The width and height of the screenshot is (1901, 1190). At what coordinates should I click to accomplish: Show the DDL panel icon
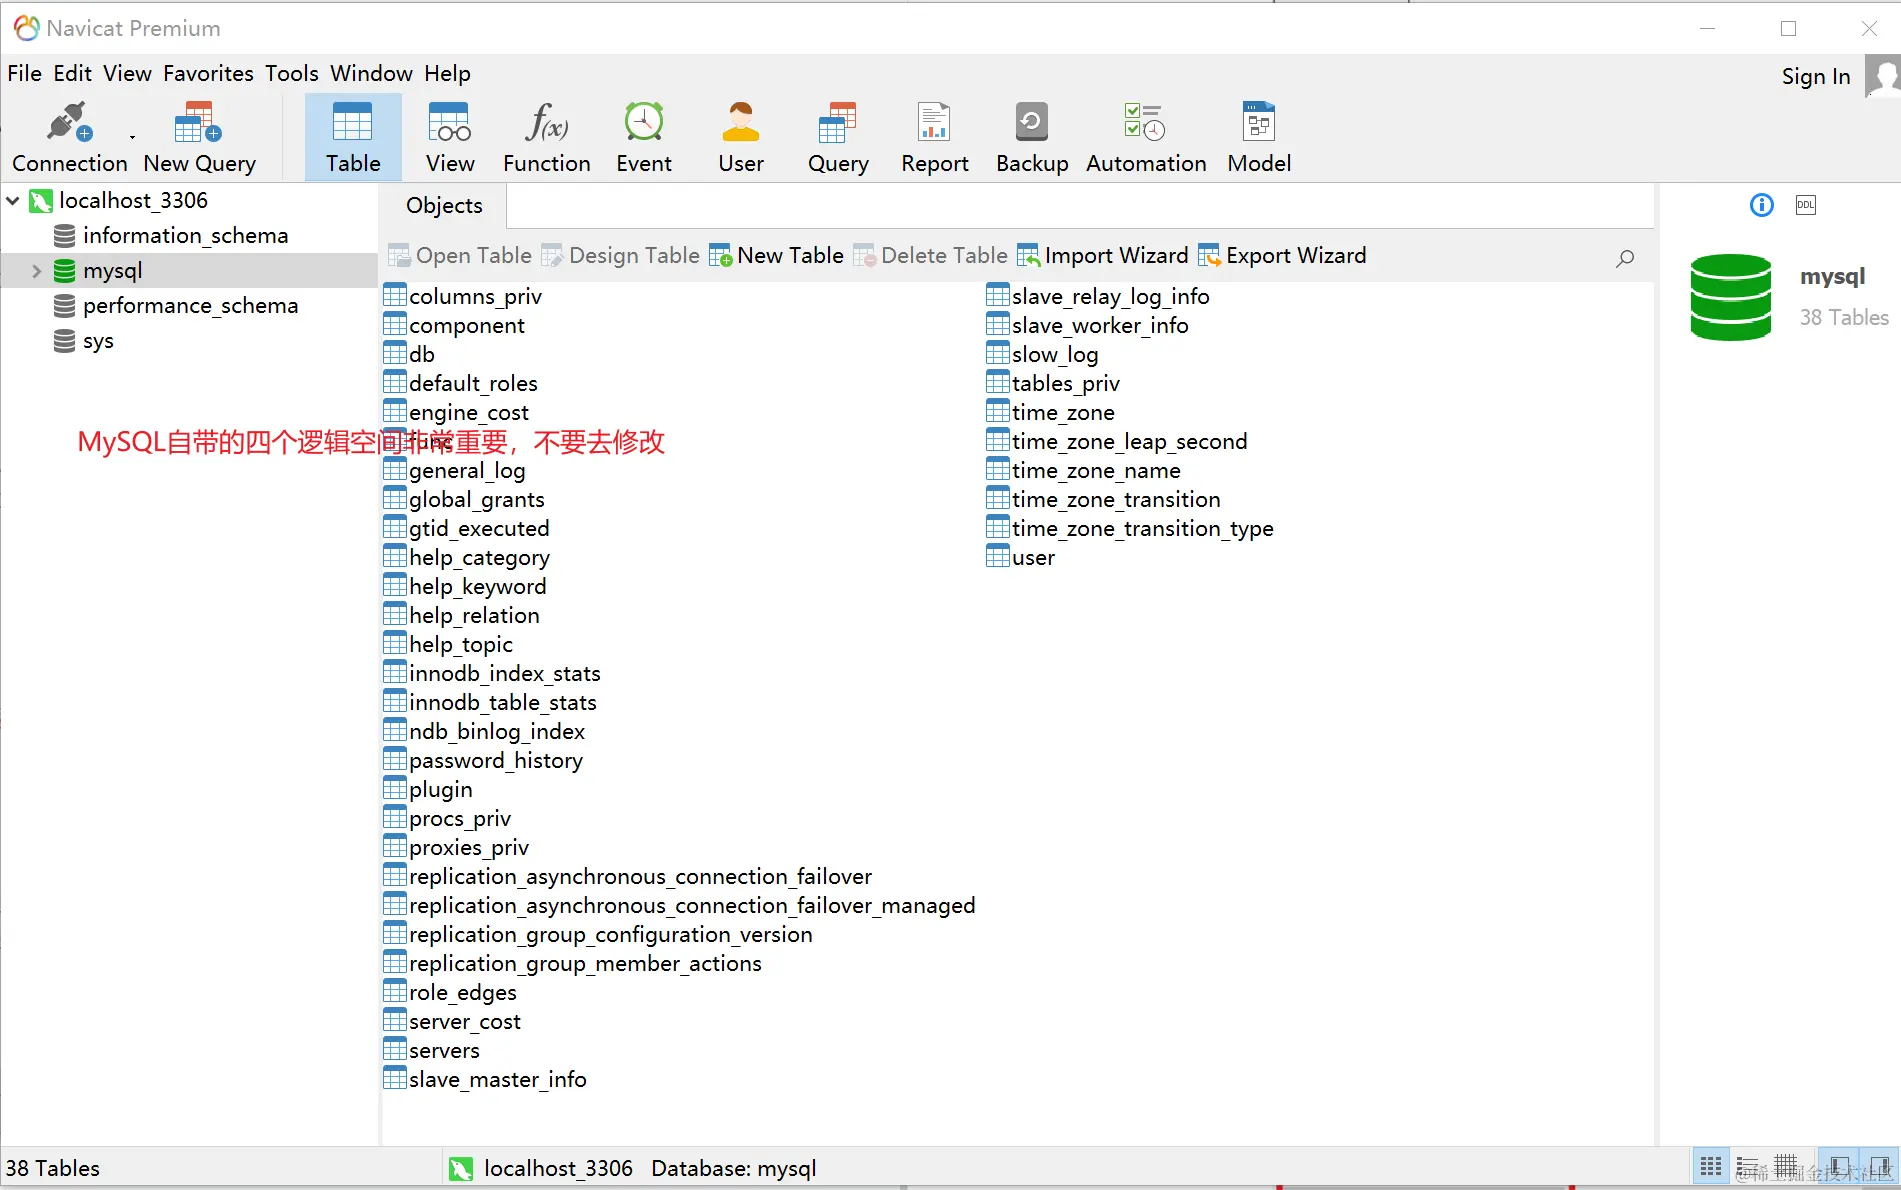point(1805,205)
